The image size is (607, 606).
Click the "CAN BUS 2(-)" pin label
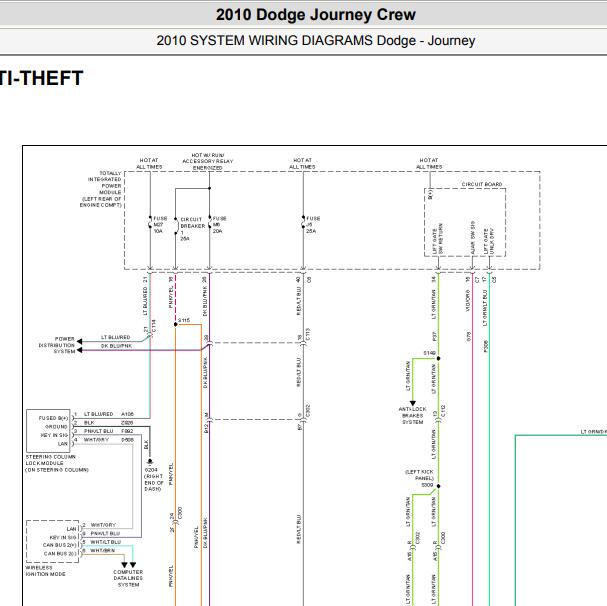click(60, 554)
